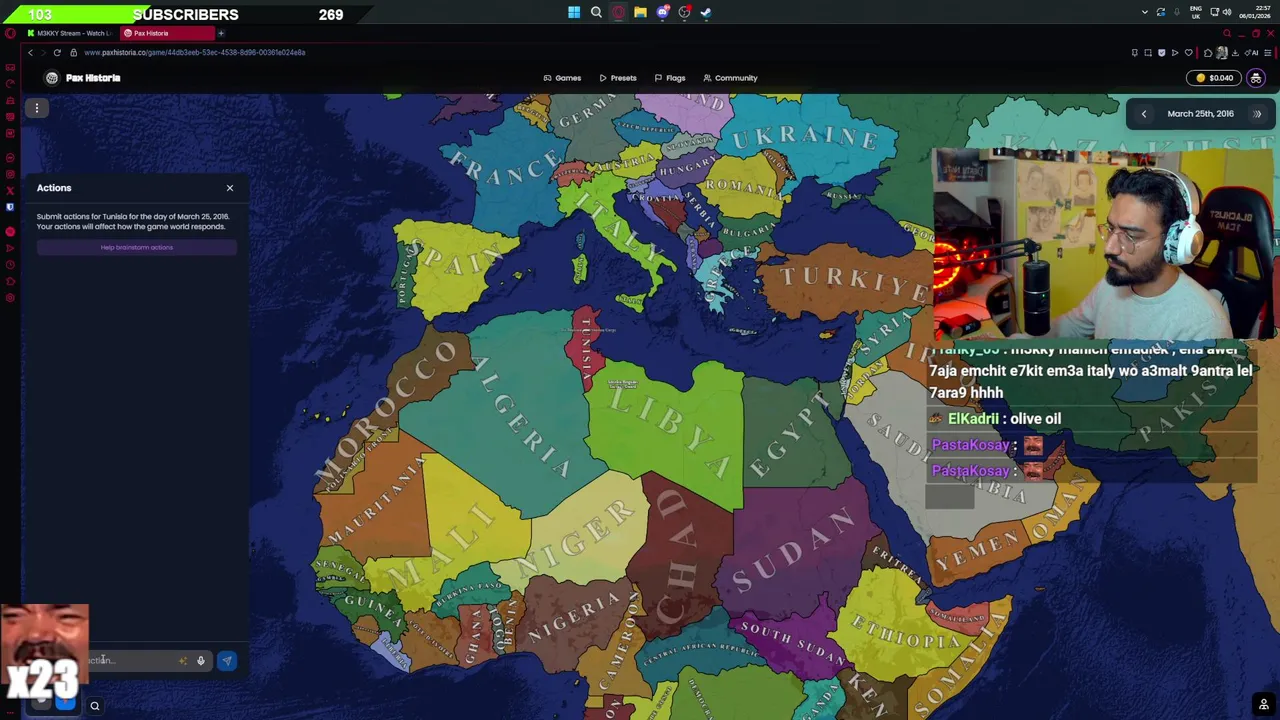Open browser downloads icon
The width and height of the screenshot is (1280, 720).
[x=1234, y=53]
